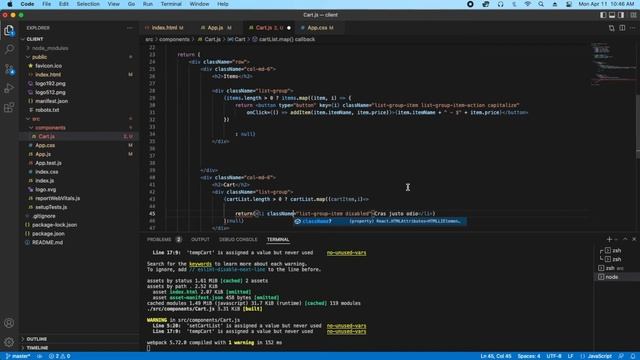Select the node terminal instance
The height and width of the screenshot is (360, 640).
pos(616,277)
